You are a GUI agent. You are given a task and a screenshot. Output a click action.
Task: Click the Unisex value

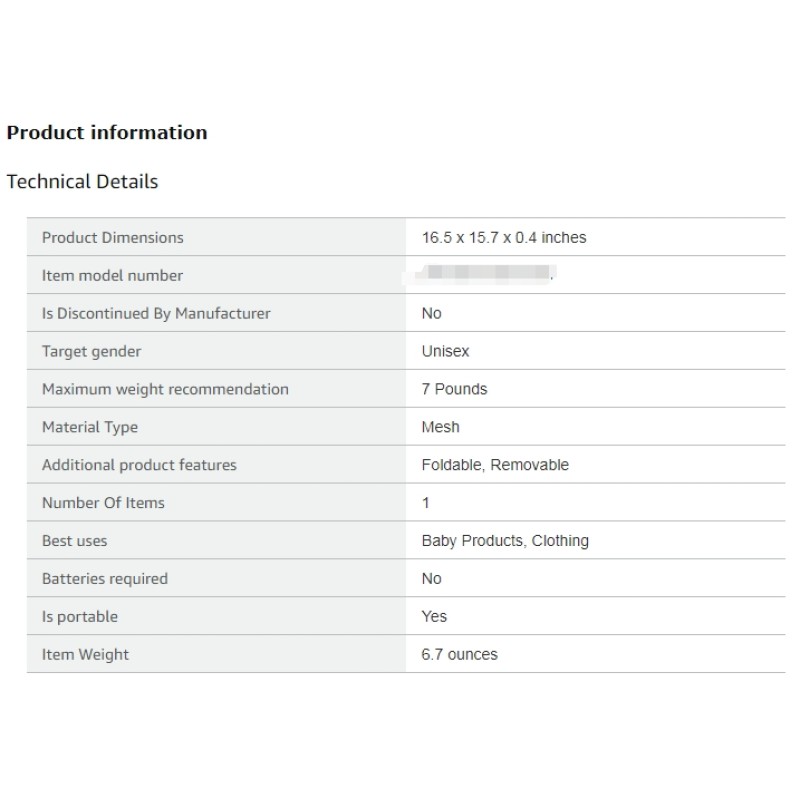[445, 352]
